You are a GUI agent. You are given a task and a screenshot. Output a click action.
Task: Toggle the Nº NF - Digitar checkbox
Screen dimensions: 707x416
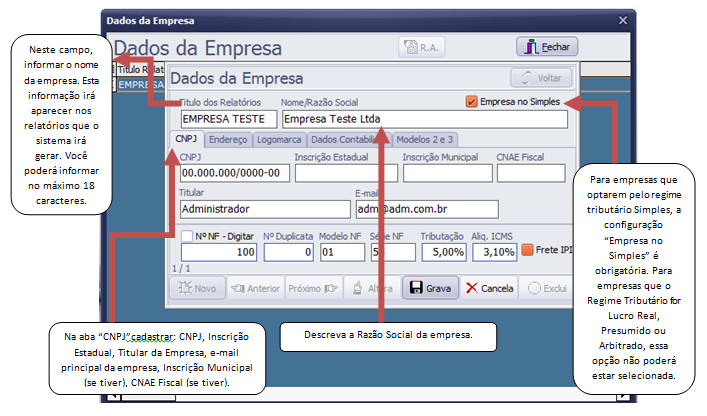(x=187, y=236)
